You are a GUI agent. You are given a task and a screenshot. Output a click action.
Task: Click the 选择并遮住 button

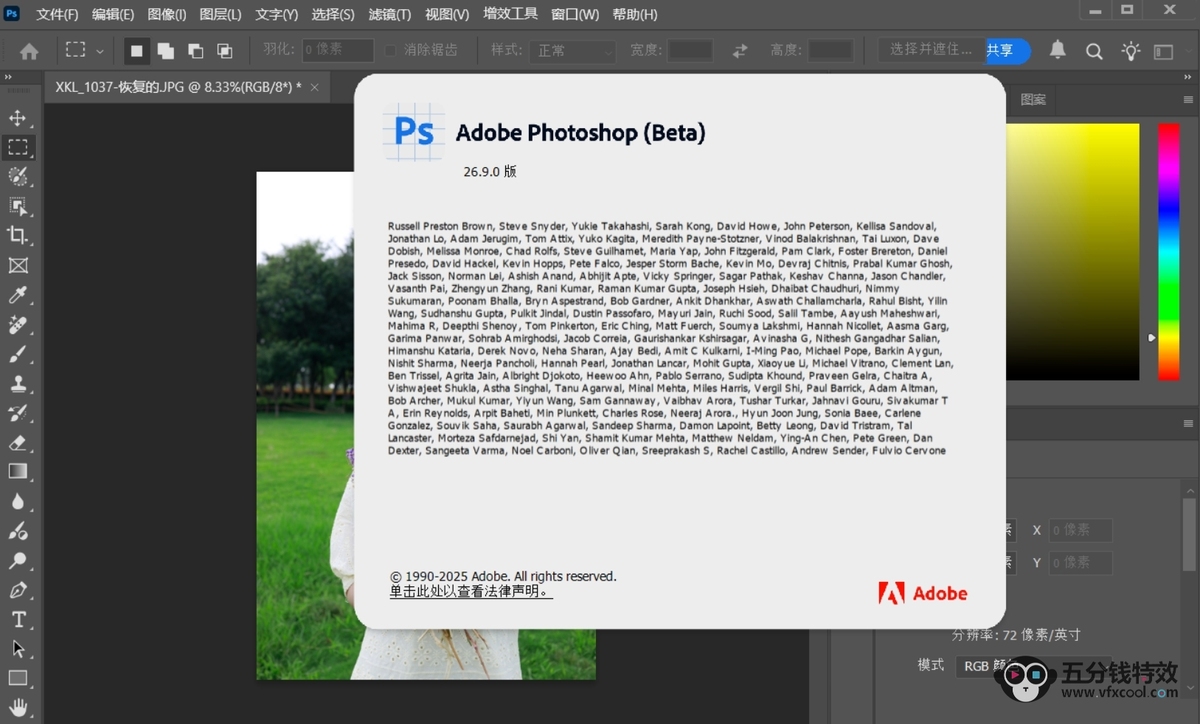point(931,49)
